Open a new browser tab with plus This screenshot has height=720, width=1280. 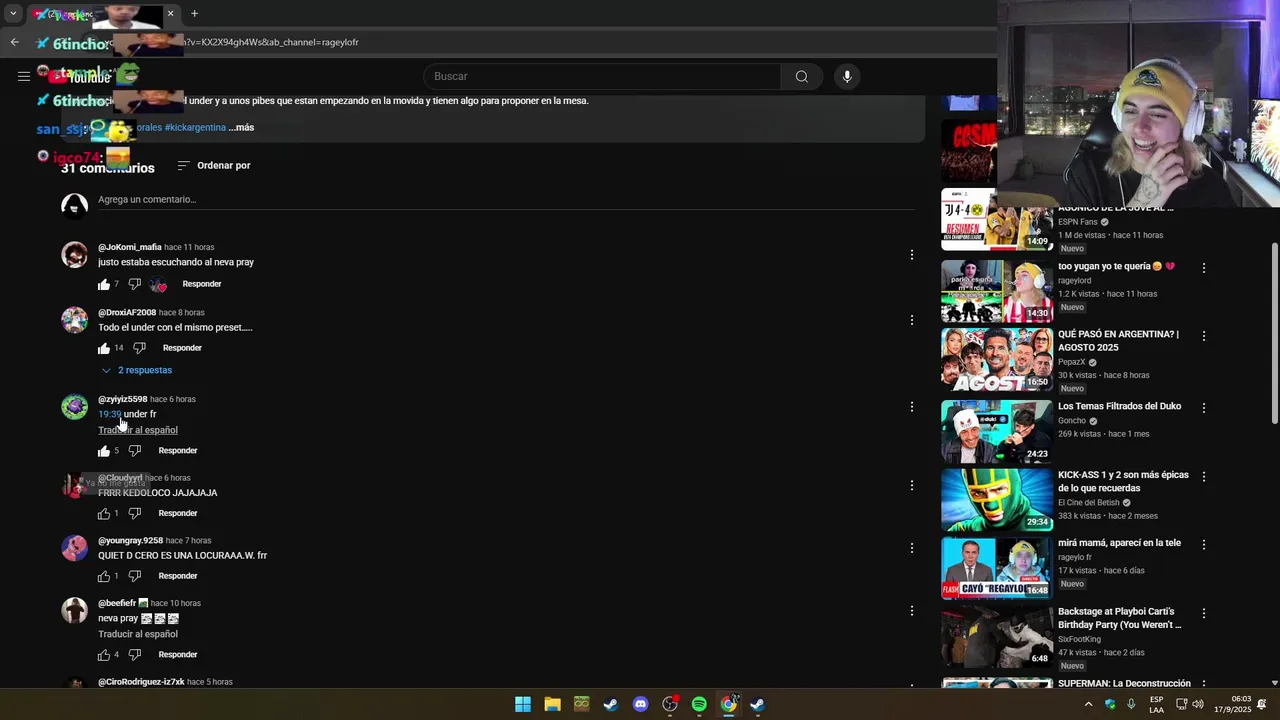pyautogui.click(x=194, y=14)
